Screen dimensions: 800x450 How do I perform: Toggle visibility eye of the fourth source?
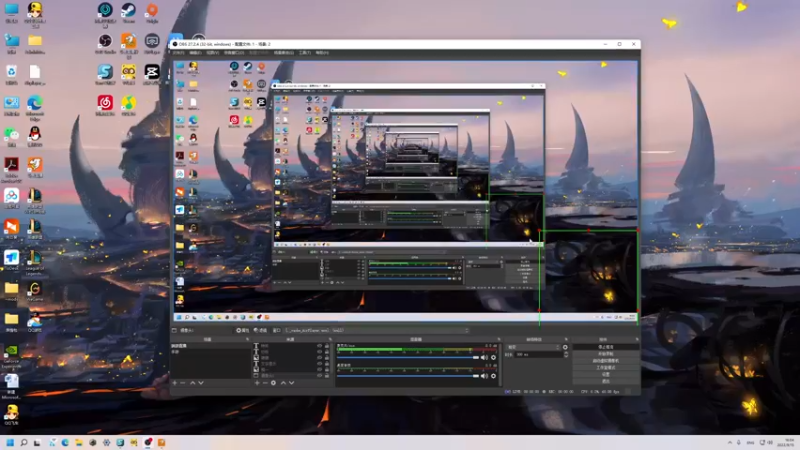(319, 363)
